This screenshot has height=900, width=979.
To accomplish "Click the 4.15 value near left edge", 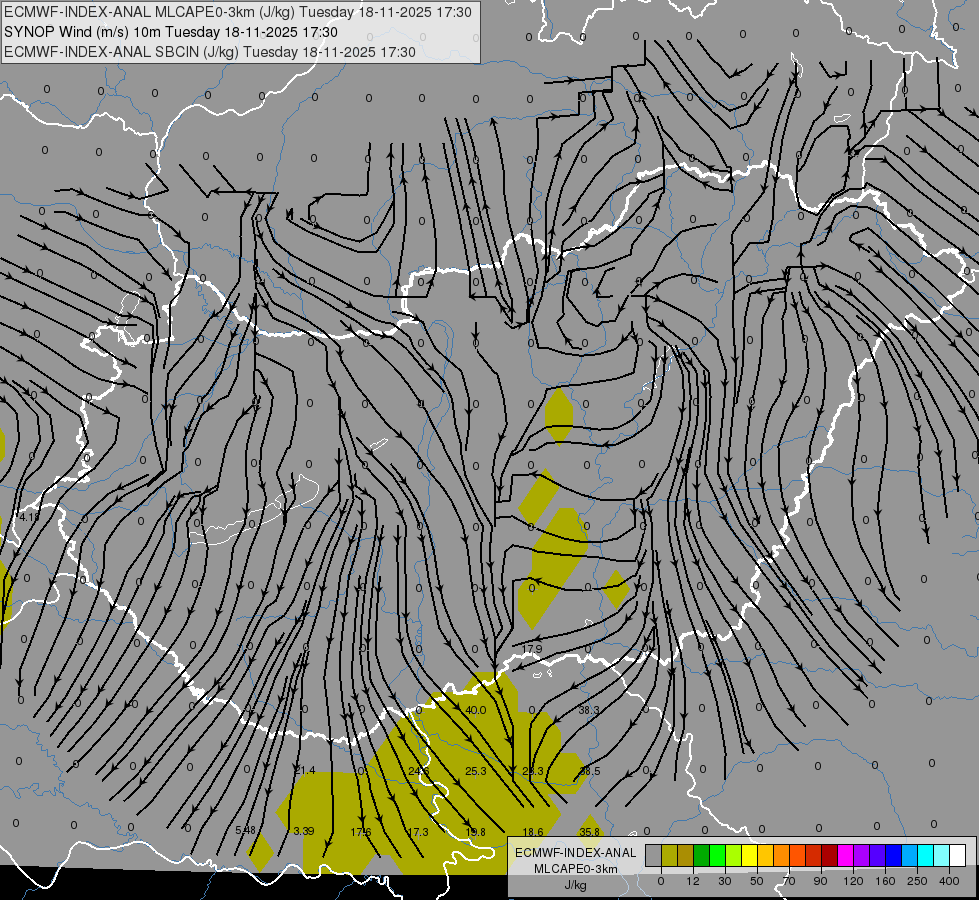I will pos(29,517).
